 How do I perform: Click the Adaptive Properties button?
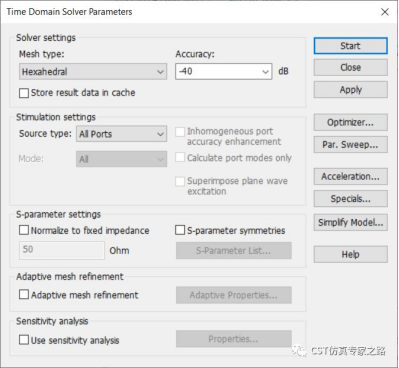point(234,295)
